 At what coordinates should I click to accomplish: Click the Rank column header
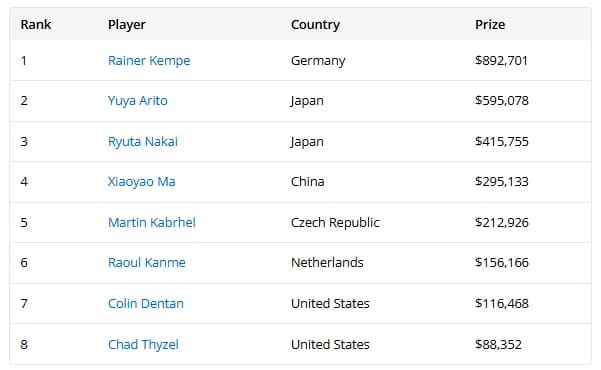pyautogui.click(x=36, y=25)
